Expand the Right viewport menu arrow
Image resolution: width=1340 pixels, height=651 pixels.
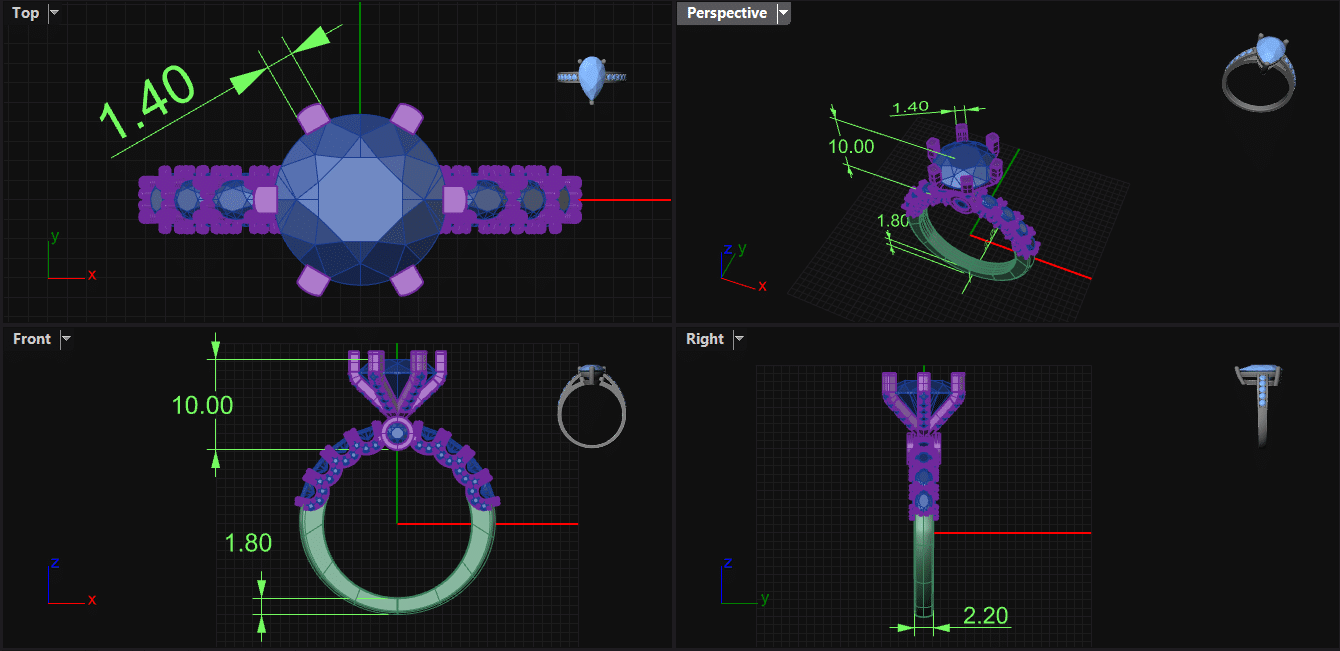tap(739, 339)
